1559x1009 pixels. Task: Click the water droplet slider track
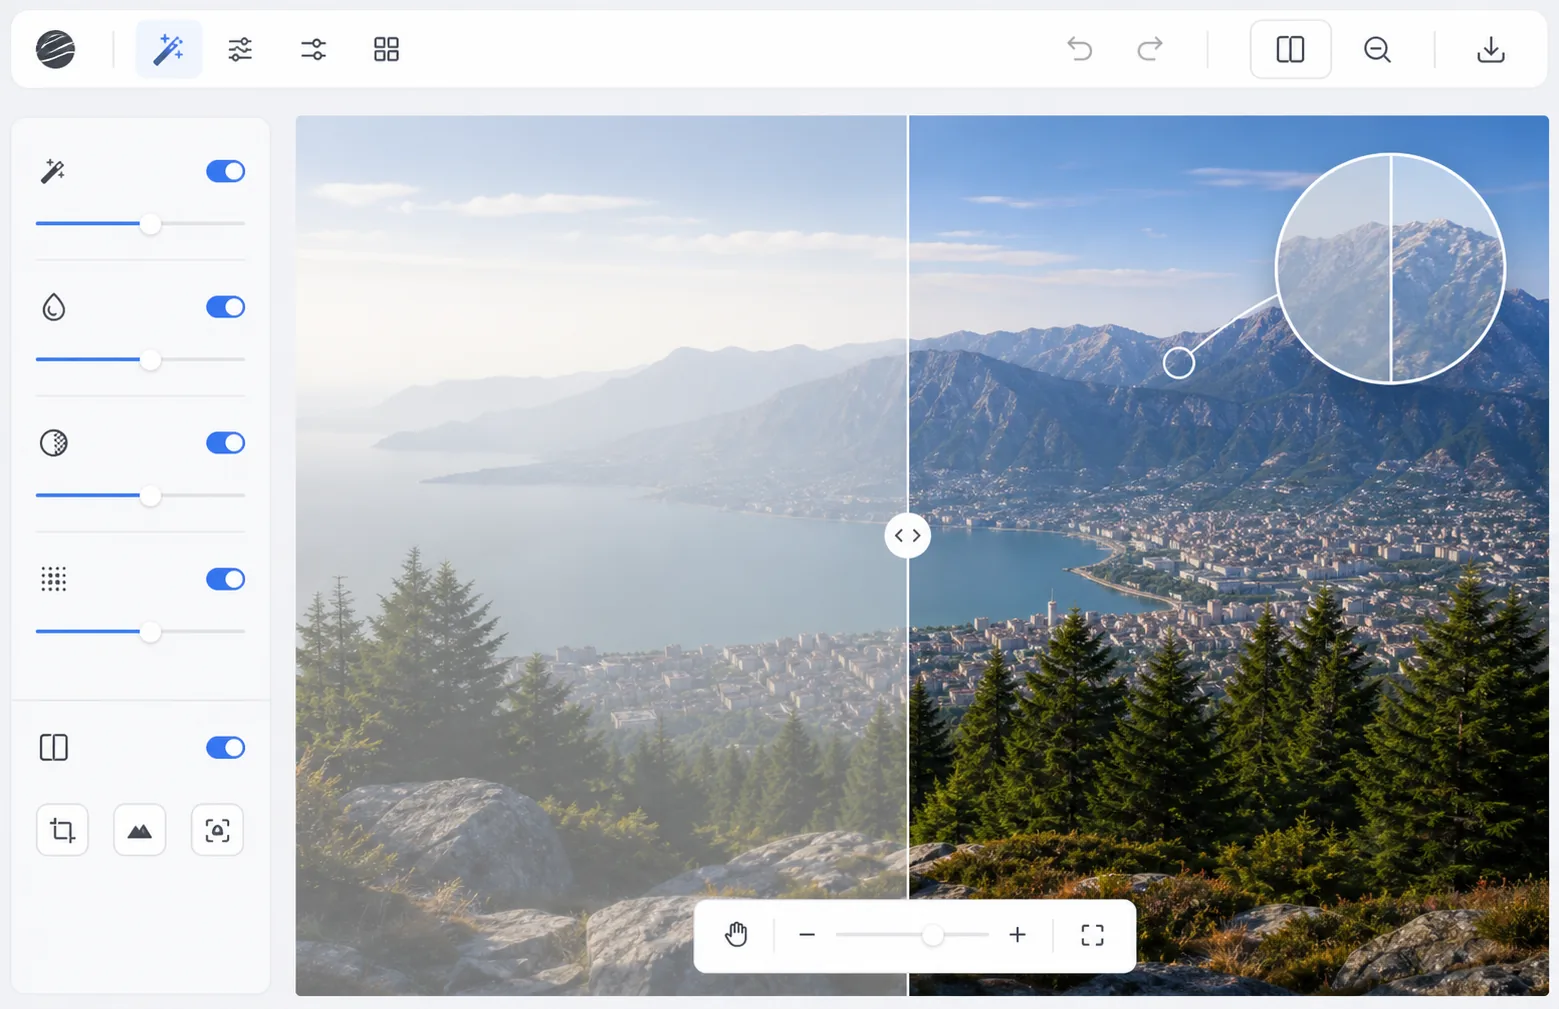(x=140, y=360)
